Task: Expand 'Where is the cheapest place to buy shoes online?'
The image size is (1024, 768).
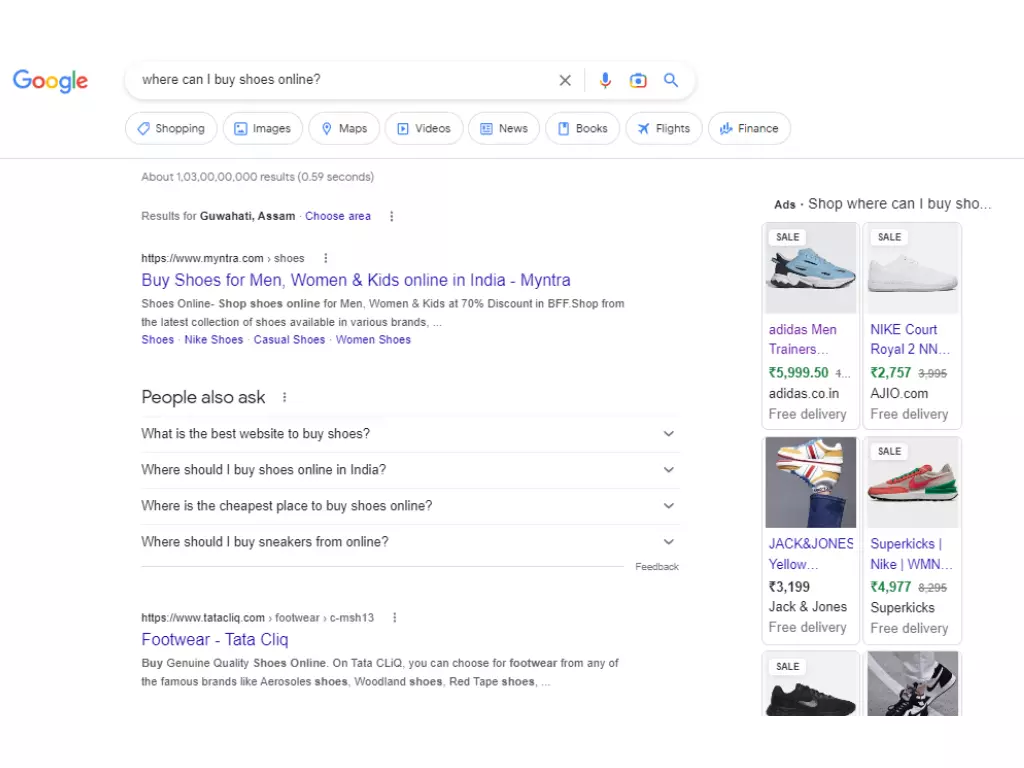Action: point(410,505)
